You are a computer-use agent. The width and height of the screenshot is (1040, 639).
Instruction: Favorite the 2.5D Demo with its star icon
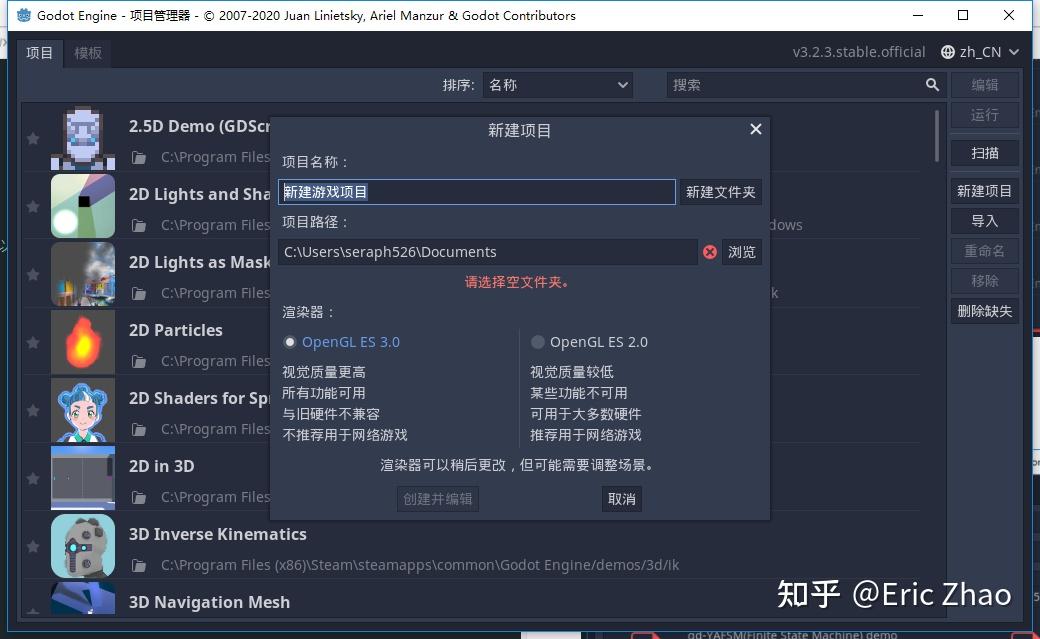(31, 138)
